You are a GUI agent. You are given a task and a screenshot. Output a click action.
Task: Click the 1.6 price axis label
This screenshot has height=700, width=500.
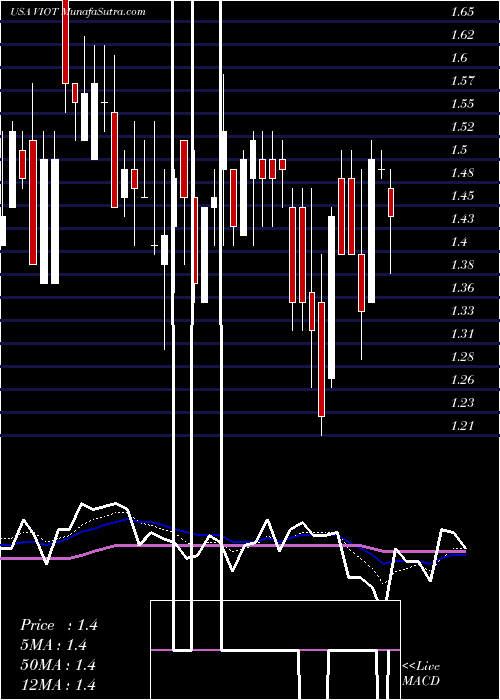coord(459,58)
